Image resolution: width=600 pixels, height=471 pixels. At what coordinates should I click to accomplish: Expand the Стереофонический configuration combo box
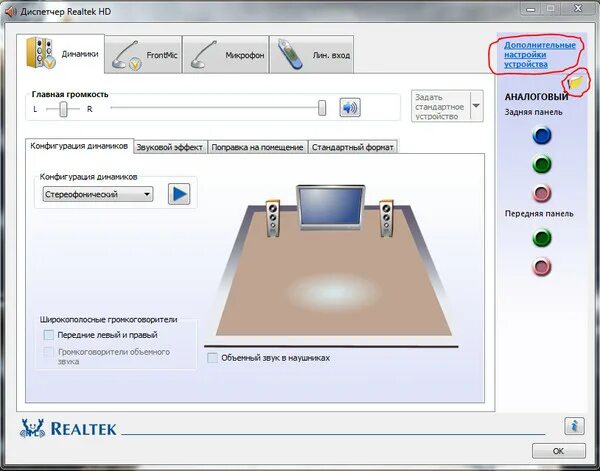(x=98, y=194)
